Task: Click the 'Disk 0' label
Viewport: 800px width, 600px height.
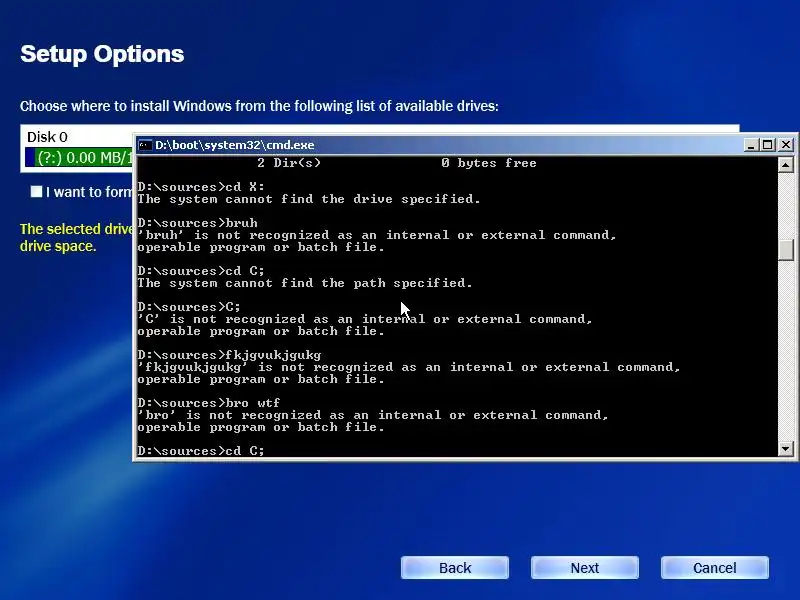Action: tap(47, 137)
